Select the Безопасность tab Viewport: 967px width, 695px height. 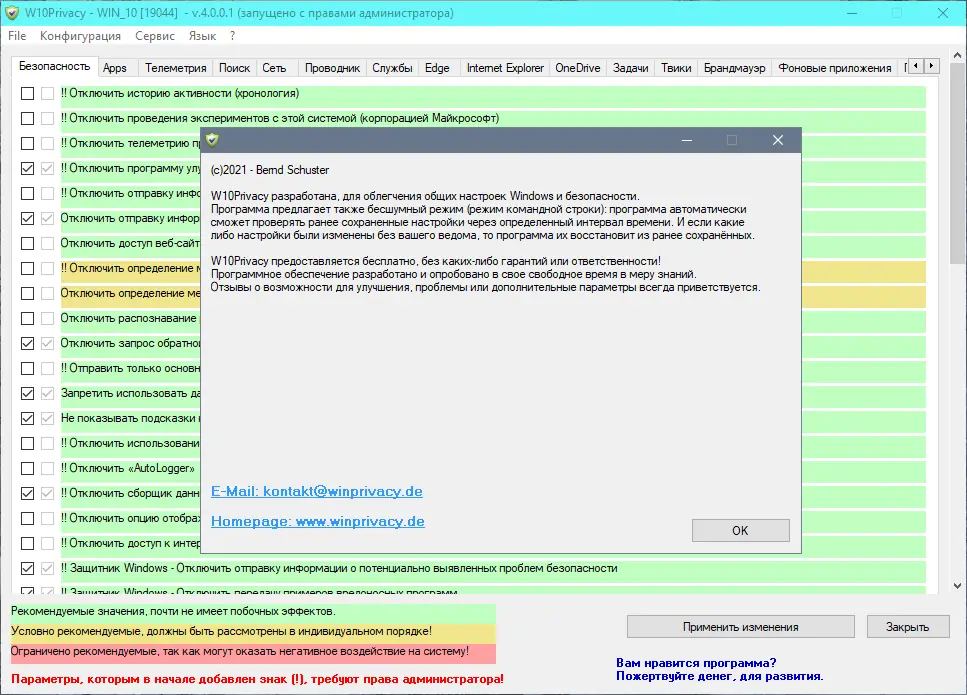54,66
